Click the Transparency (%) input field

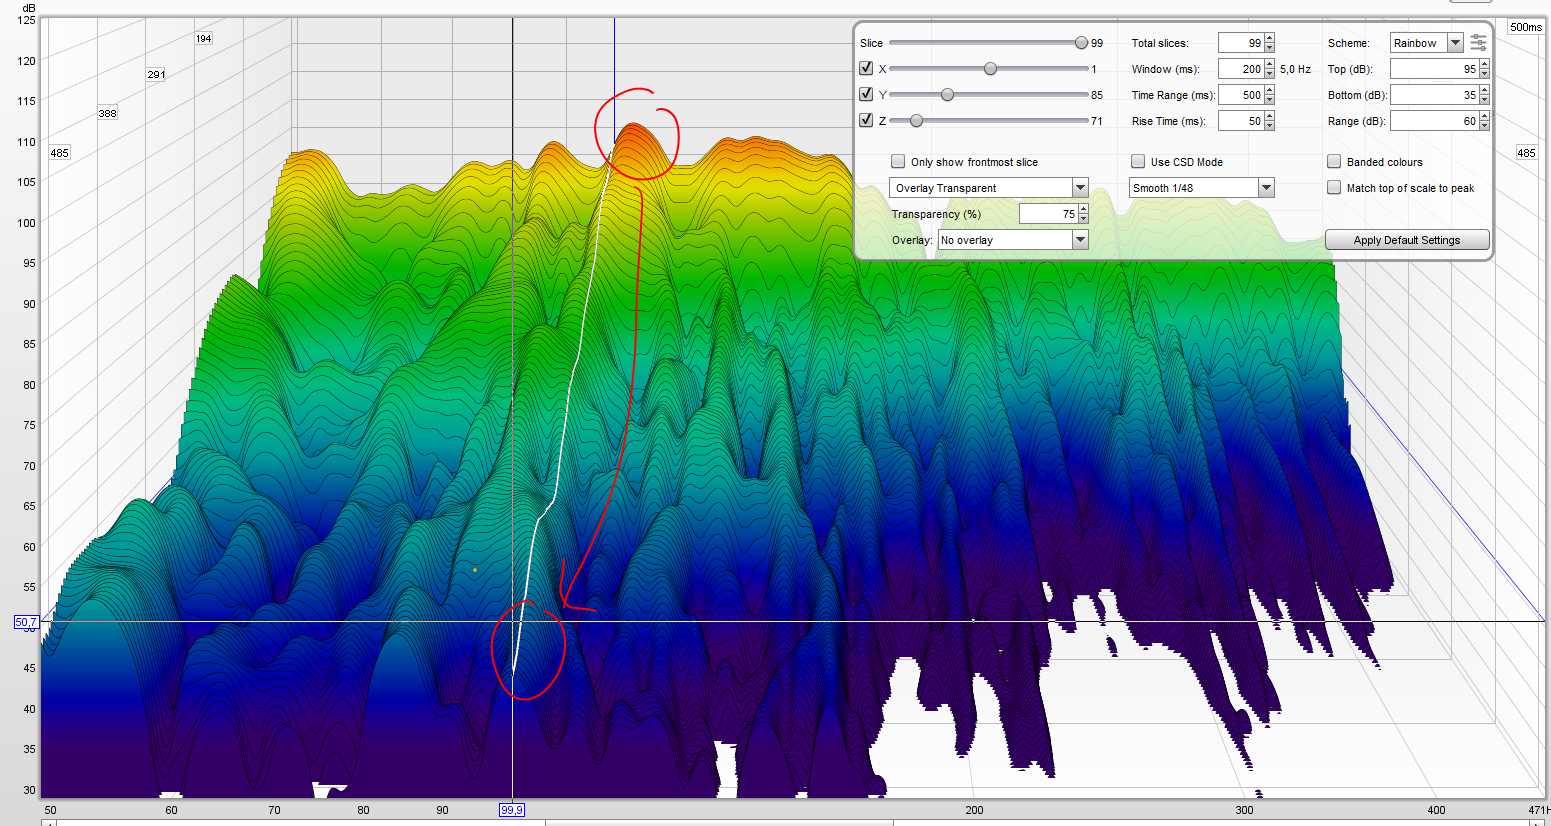(1048, 214)
